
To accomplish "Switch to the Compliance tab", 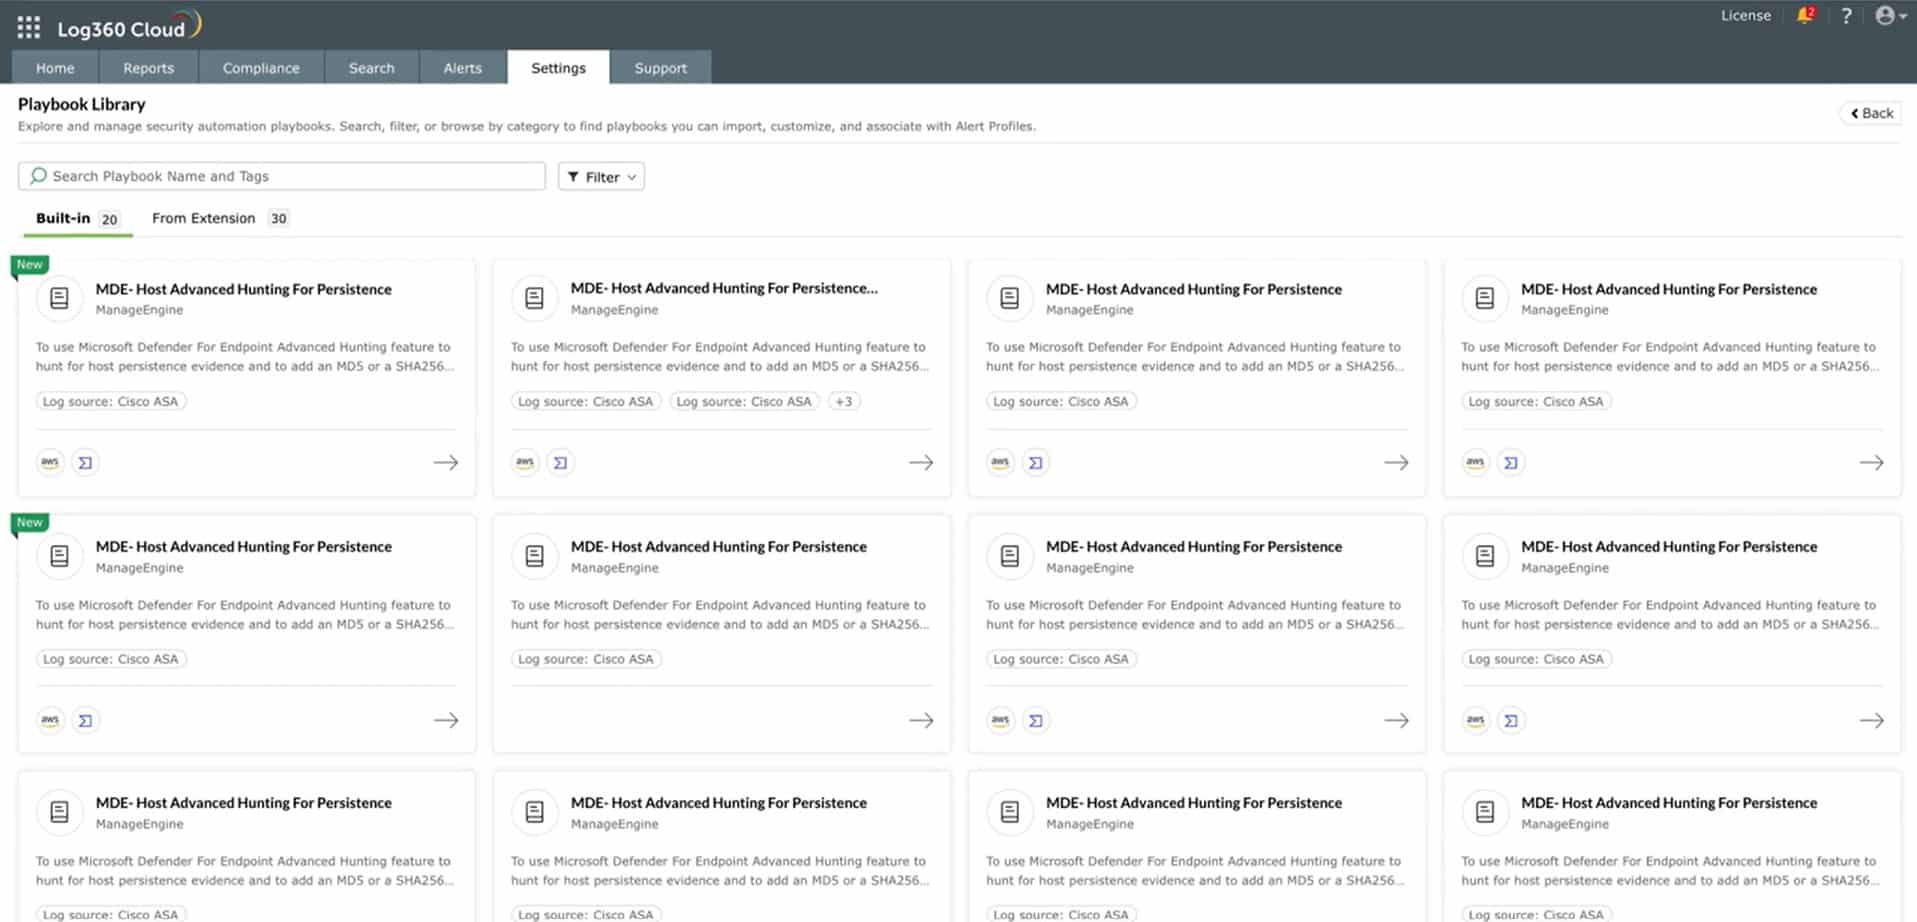I will coord(261,68).
